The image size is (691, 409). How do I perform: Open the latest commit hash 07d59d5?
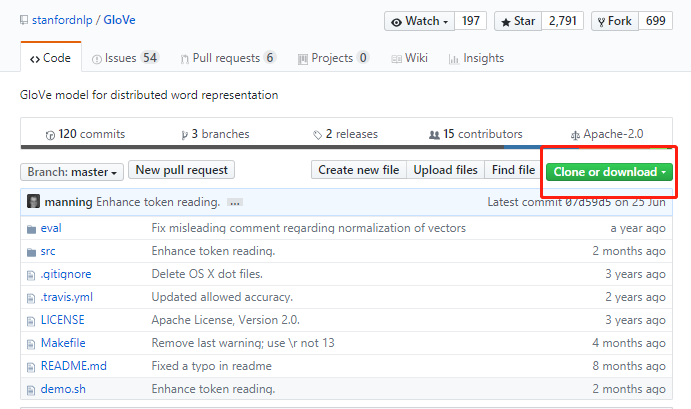[588, 202]
